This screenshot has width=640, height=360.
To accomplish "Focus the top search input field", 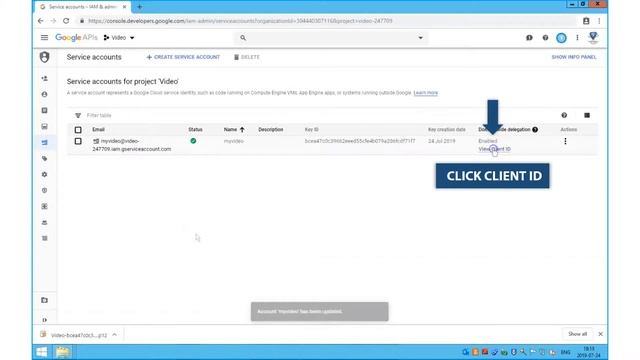I will (x=331, y=38).
